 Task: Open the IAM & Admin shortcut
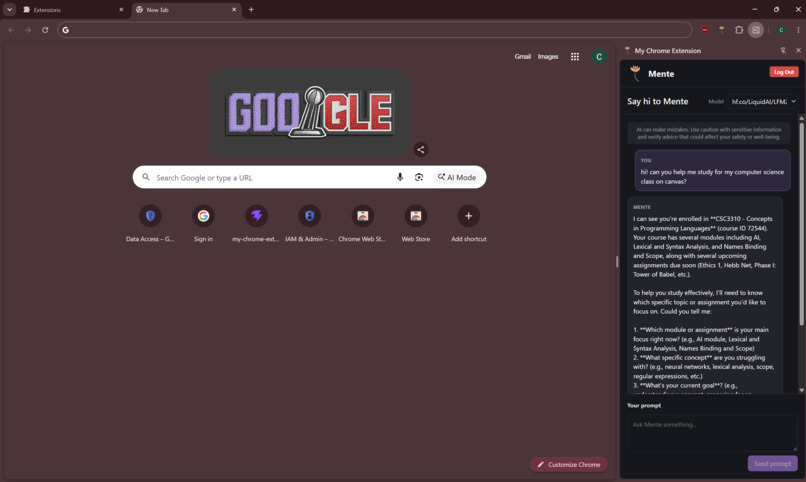click(309, 224)
